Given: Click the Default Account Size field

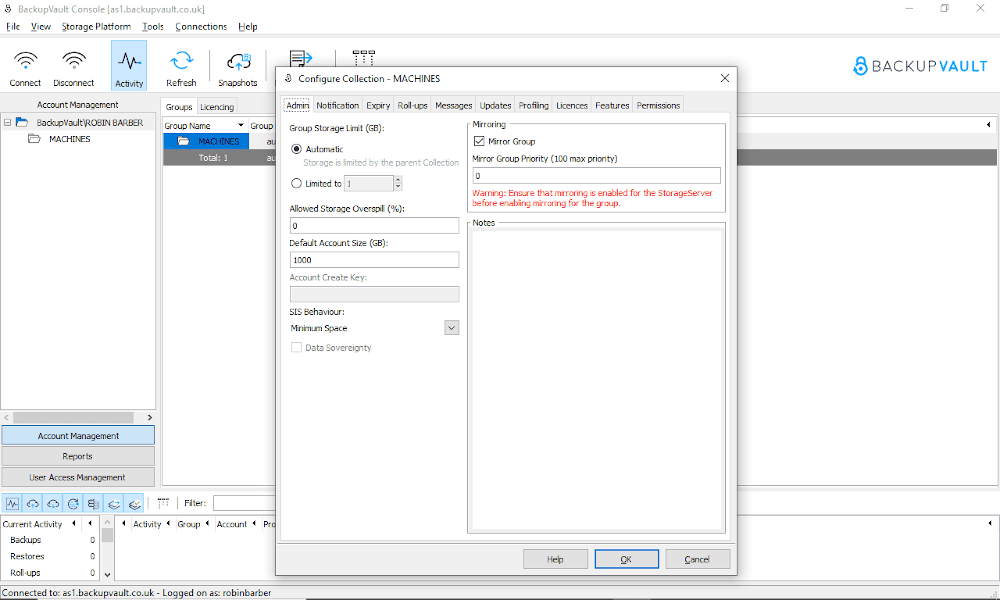Looking at the screenshot, I should pos(374,260).
